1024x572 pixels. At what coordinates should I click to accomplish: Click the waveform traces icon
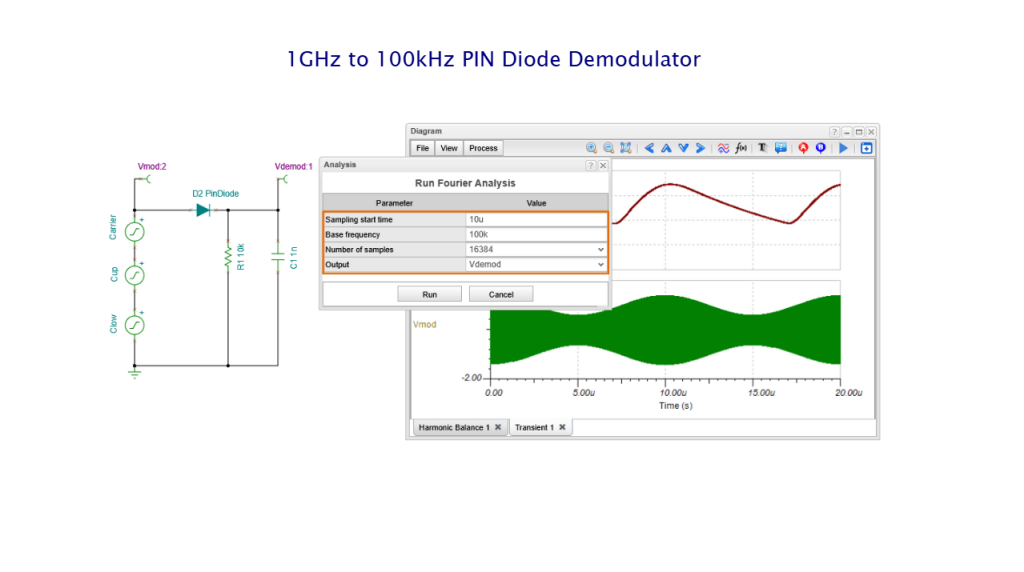723,148
